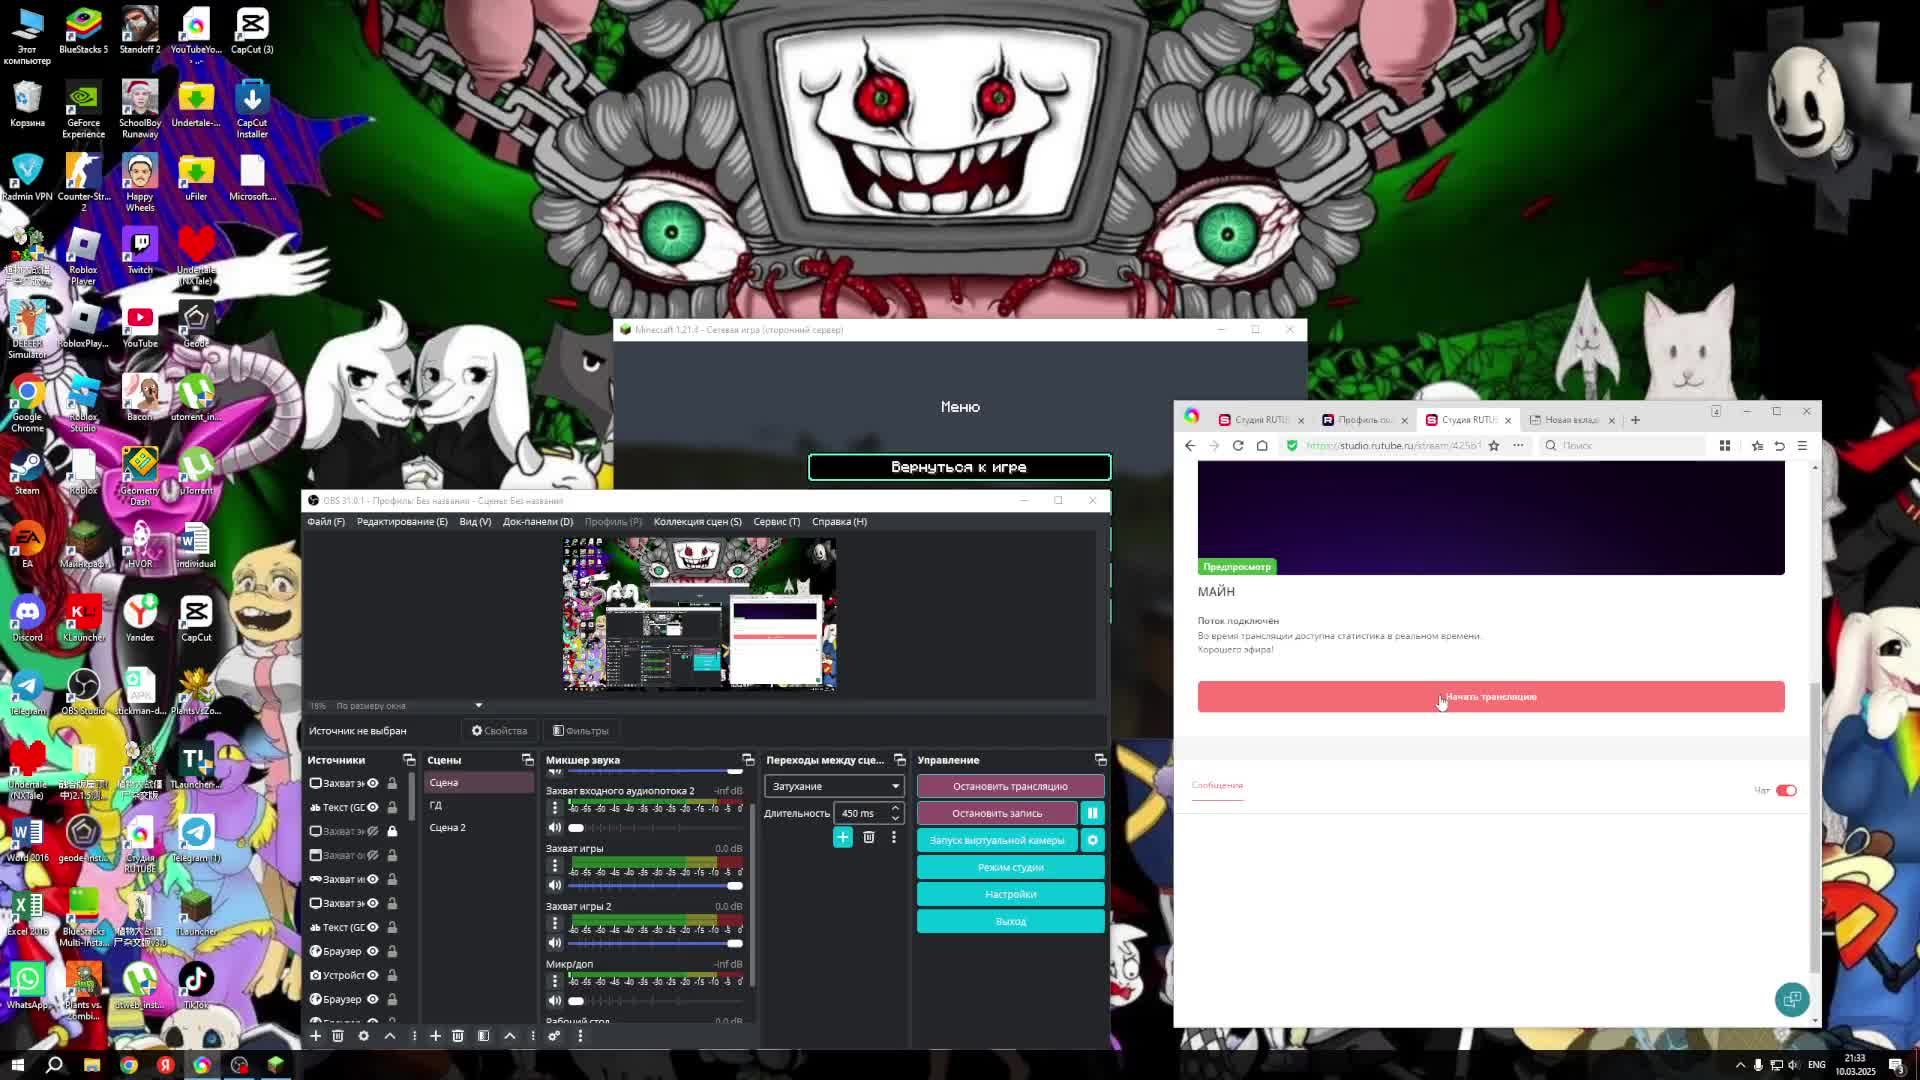Increase transition duration with stepper arrow
1920x1080 pixels.
[x=895, y=808]
